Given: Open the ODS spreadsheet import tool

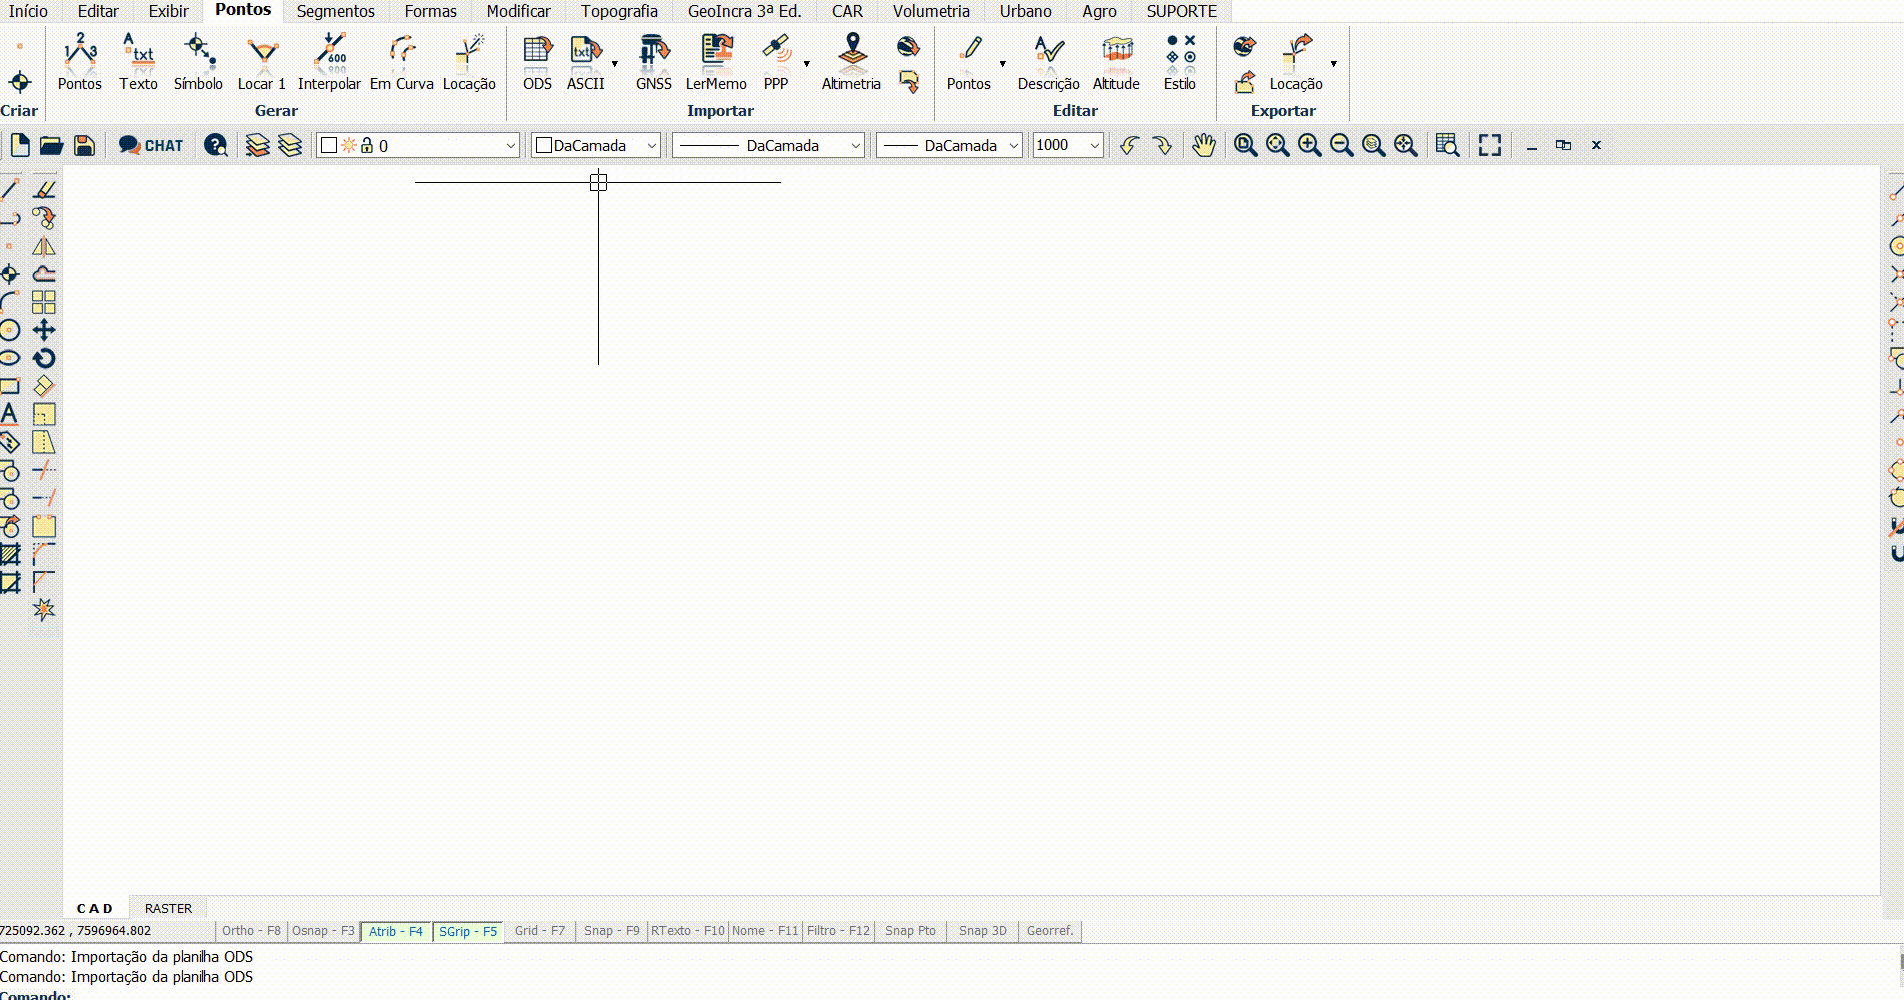Looking at the screenshot, I should pos(536,62).
